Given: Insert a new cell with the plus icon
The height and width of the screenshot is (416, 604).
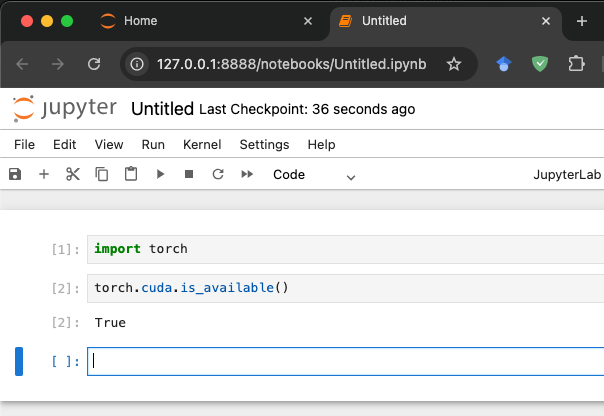Looking at the screenshot, I should pos(44,174).
